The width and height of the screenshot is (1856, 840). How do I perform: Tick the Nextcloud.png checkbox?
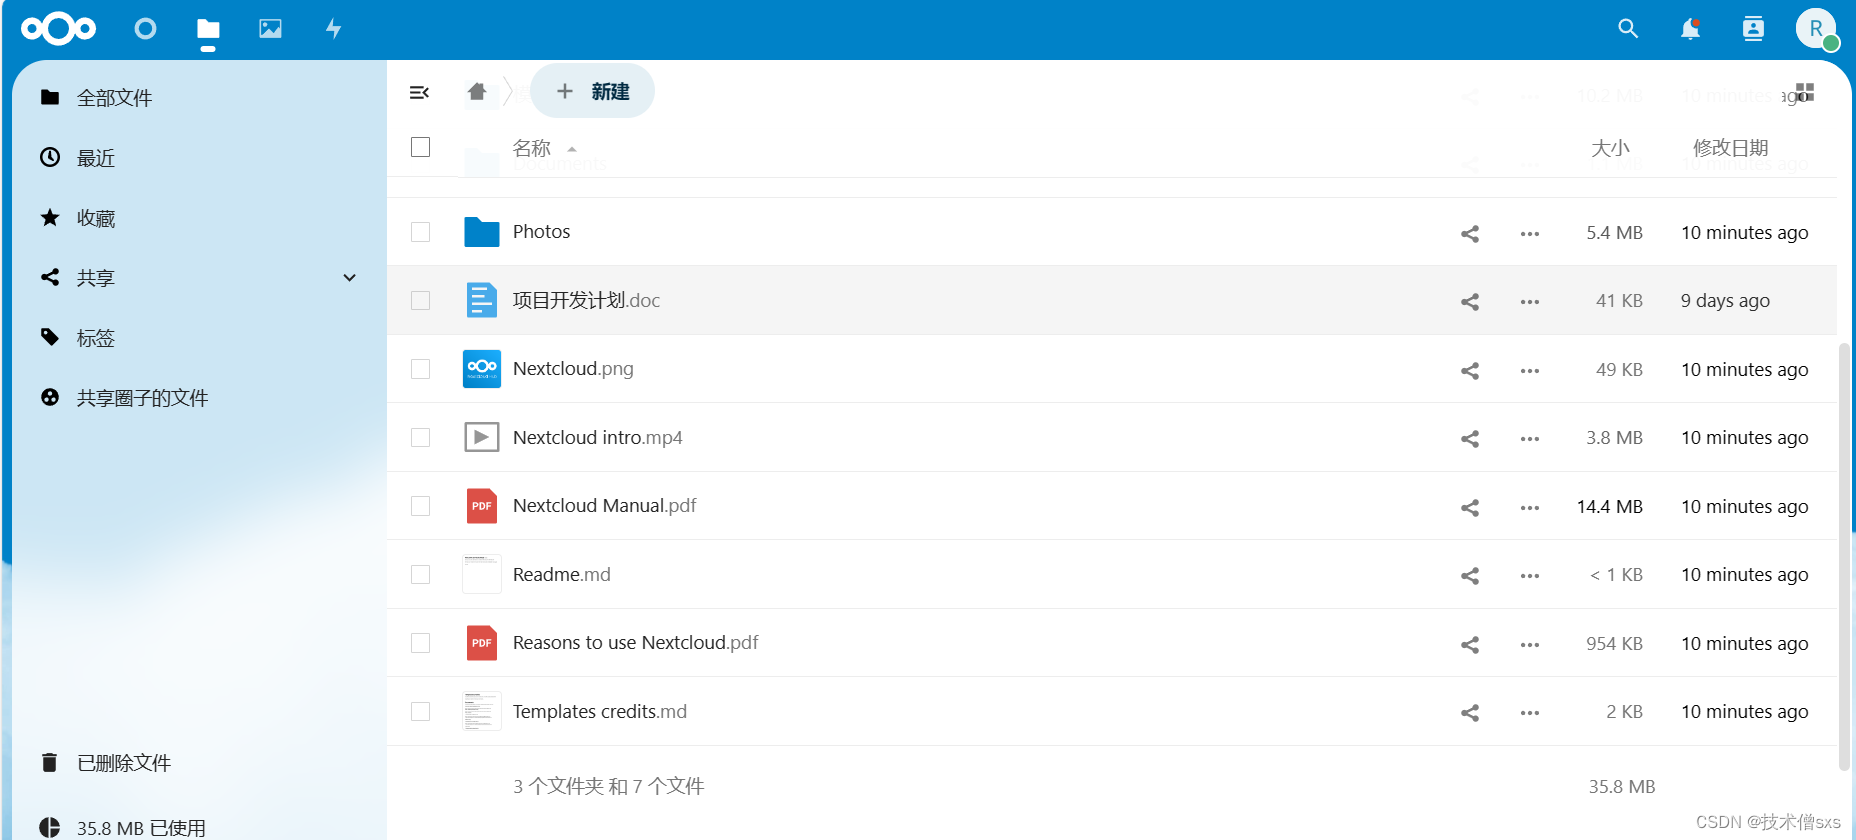421,369
